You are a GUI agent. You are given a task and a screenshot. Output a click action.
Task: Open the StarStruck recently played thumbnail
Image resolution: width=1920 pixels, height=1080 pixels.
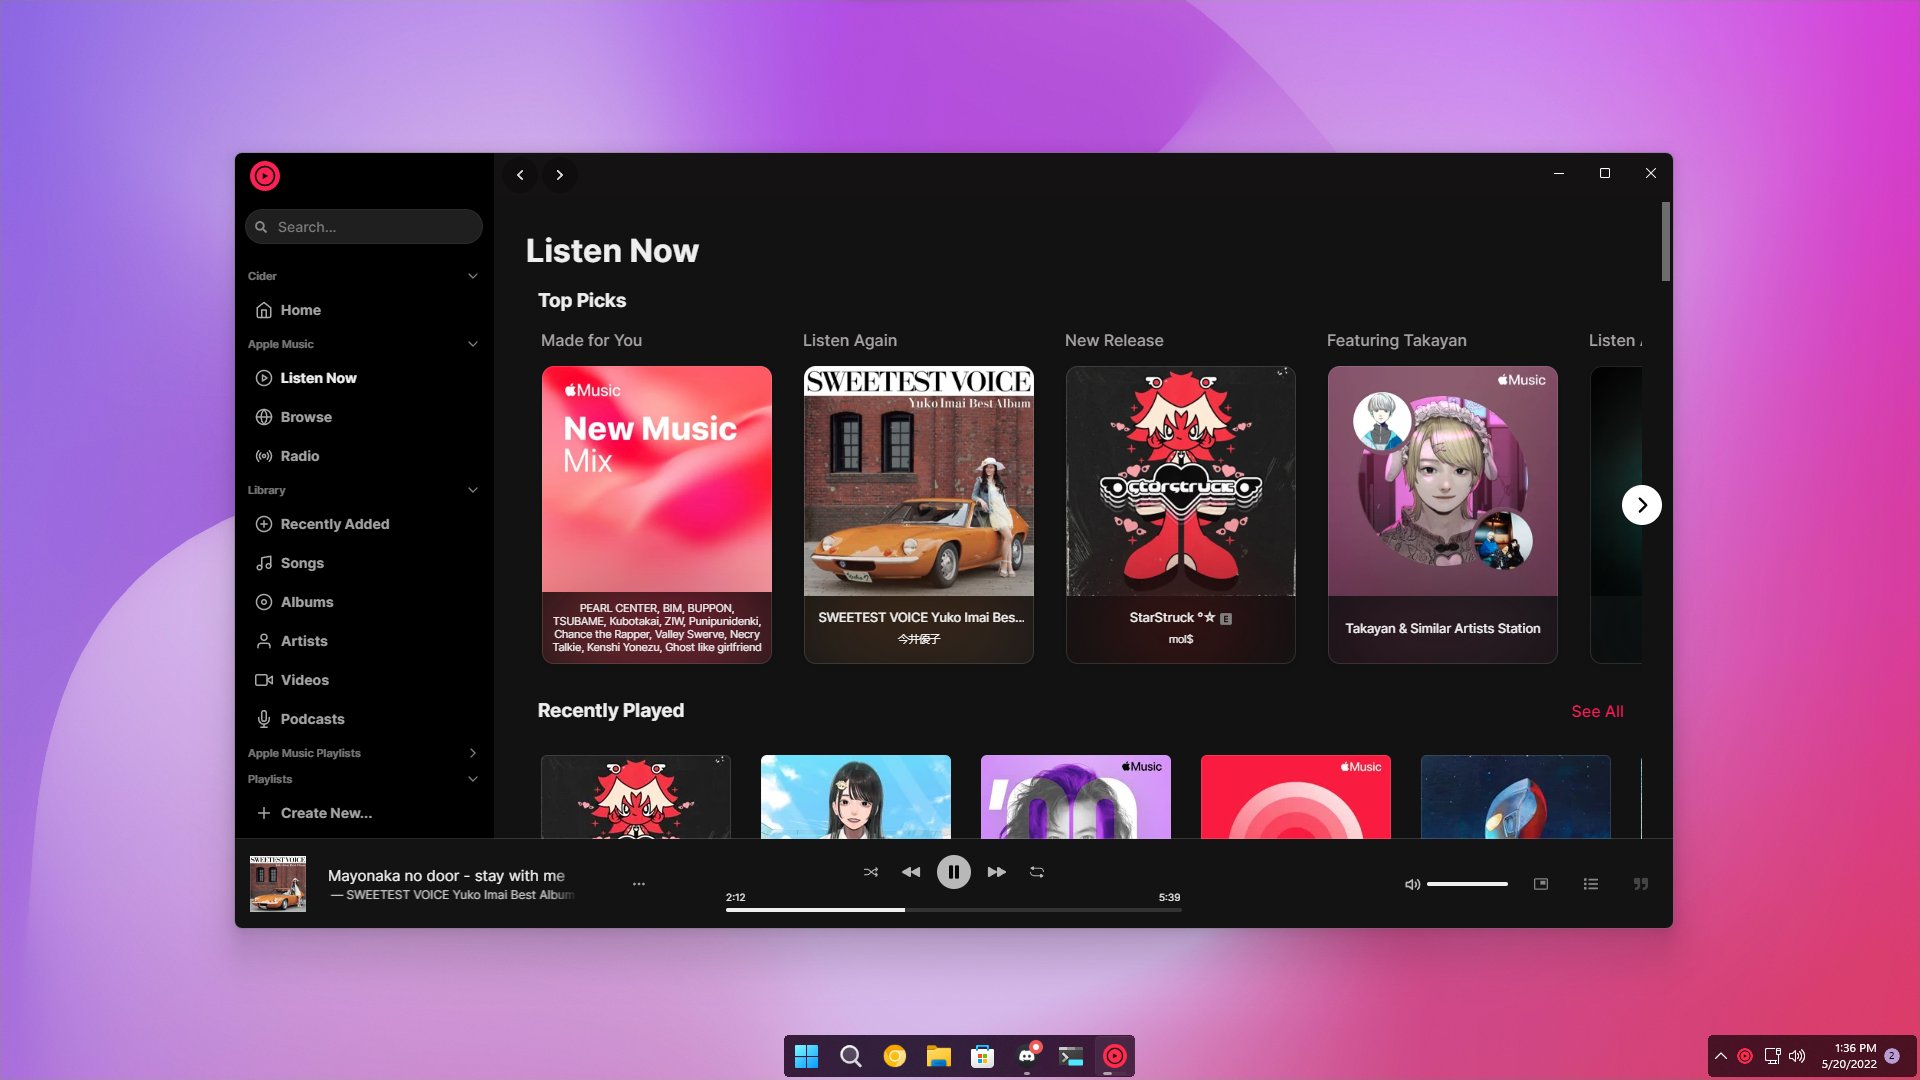[x=636, y=797]
